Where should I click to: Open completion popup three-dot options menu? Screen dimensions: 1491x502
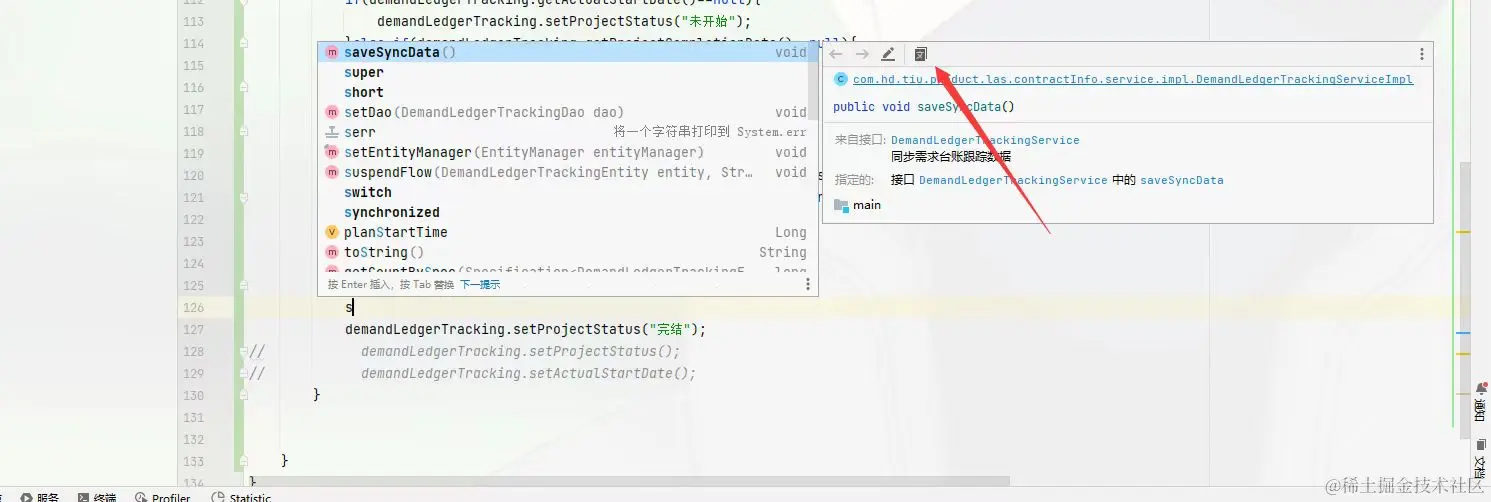pos(808,284)
